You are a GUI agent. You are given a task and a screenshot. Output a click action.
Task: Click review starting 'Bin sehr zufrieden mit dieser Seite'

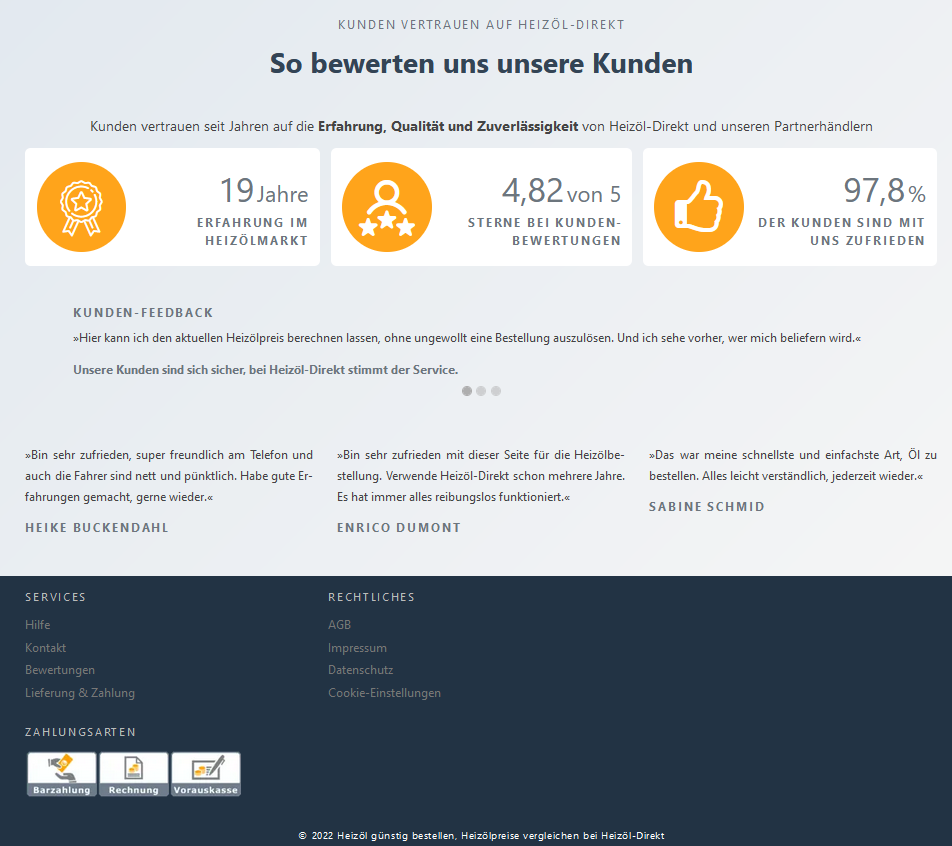pyautogui.click(x=481, y=476)
